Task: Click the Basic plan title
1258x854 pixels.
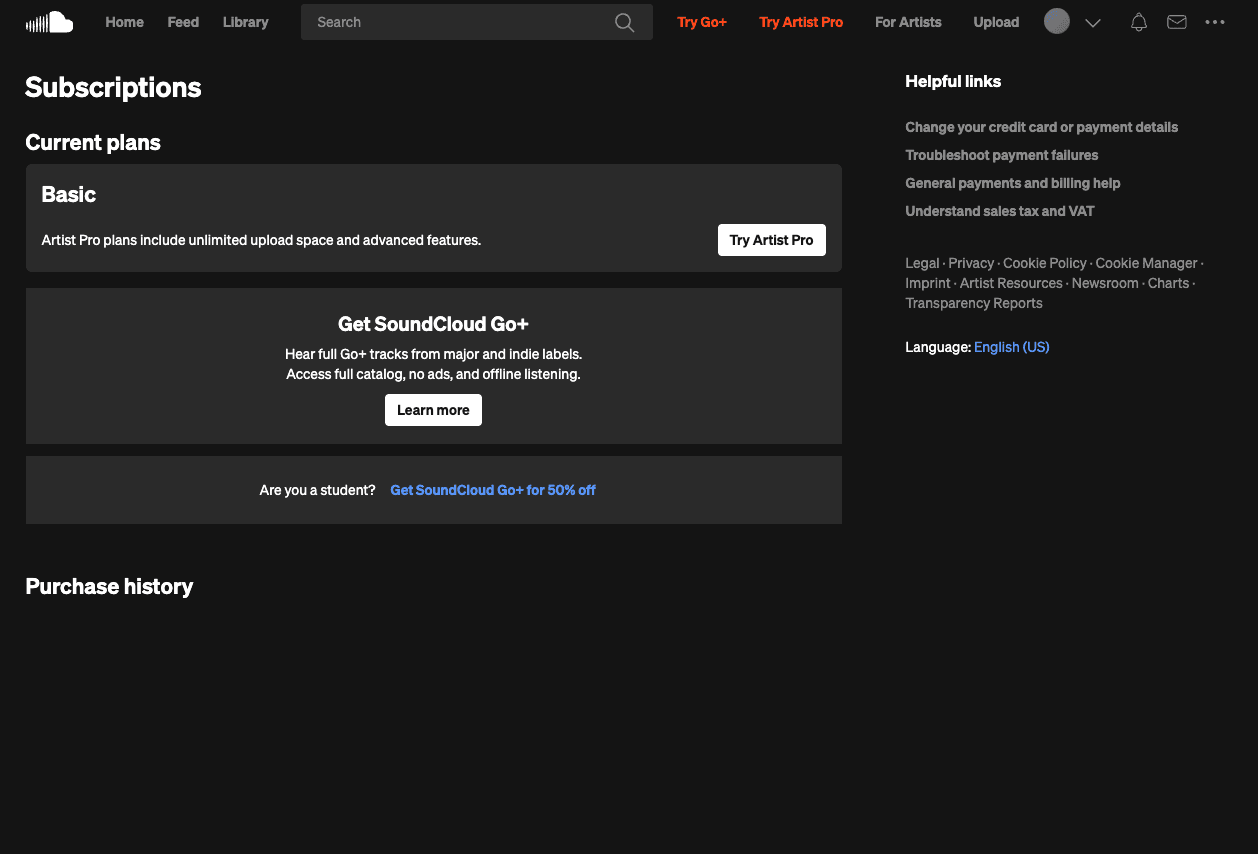Action: [x=69, y=195]
